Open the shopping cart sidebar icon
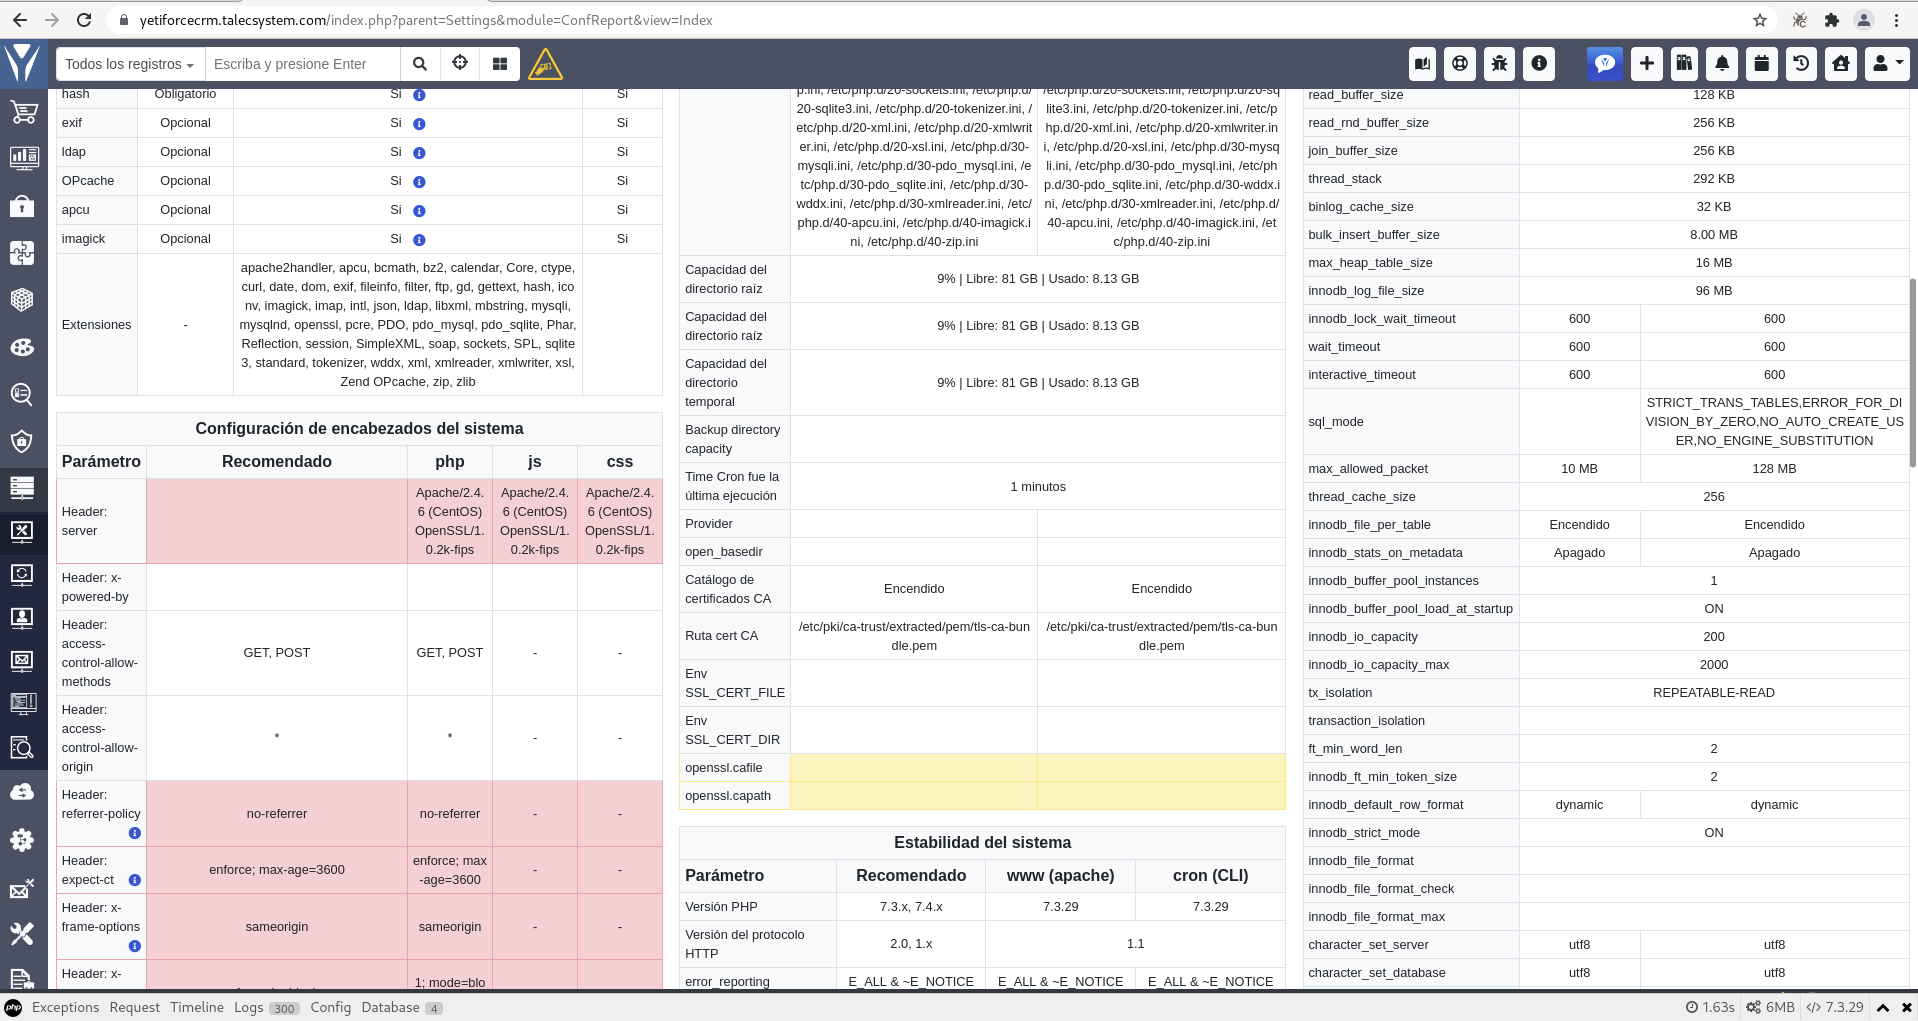This screenshot has width=1918, height=1021. pyautogui.click(x=23, y=113)
